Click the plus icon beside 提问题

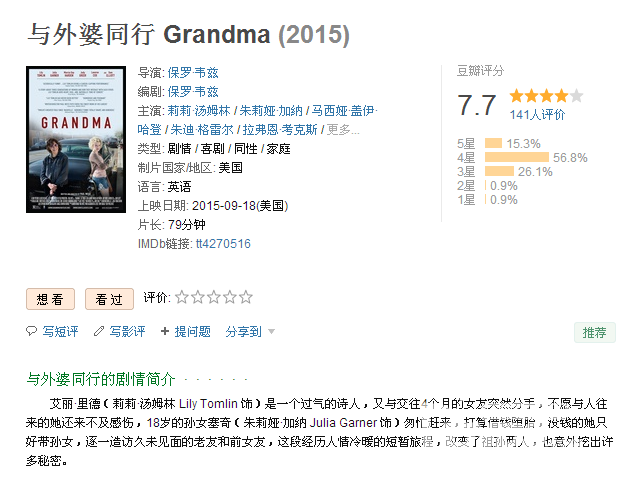pyautogui.click(x=165, y=331)
